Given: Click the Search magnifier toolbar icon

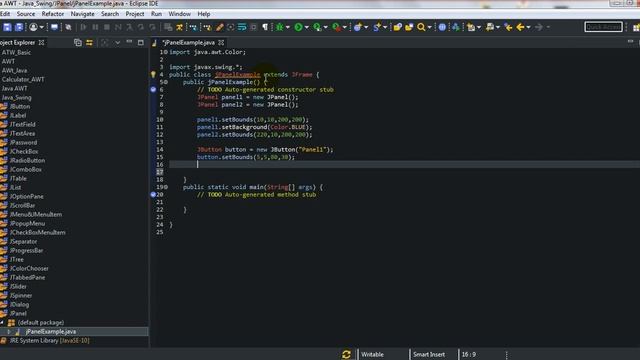Looking at the screenshot, I should [421, 27].
